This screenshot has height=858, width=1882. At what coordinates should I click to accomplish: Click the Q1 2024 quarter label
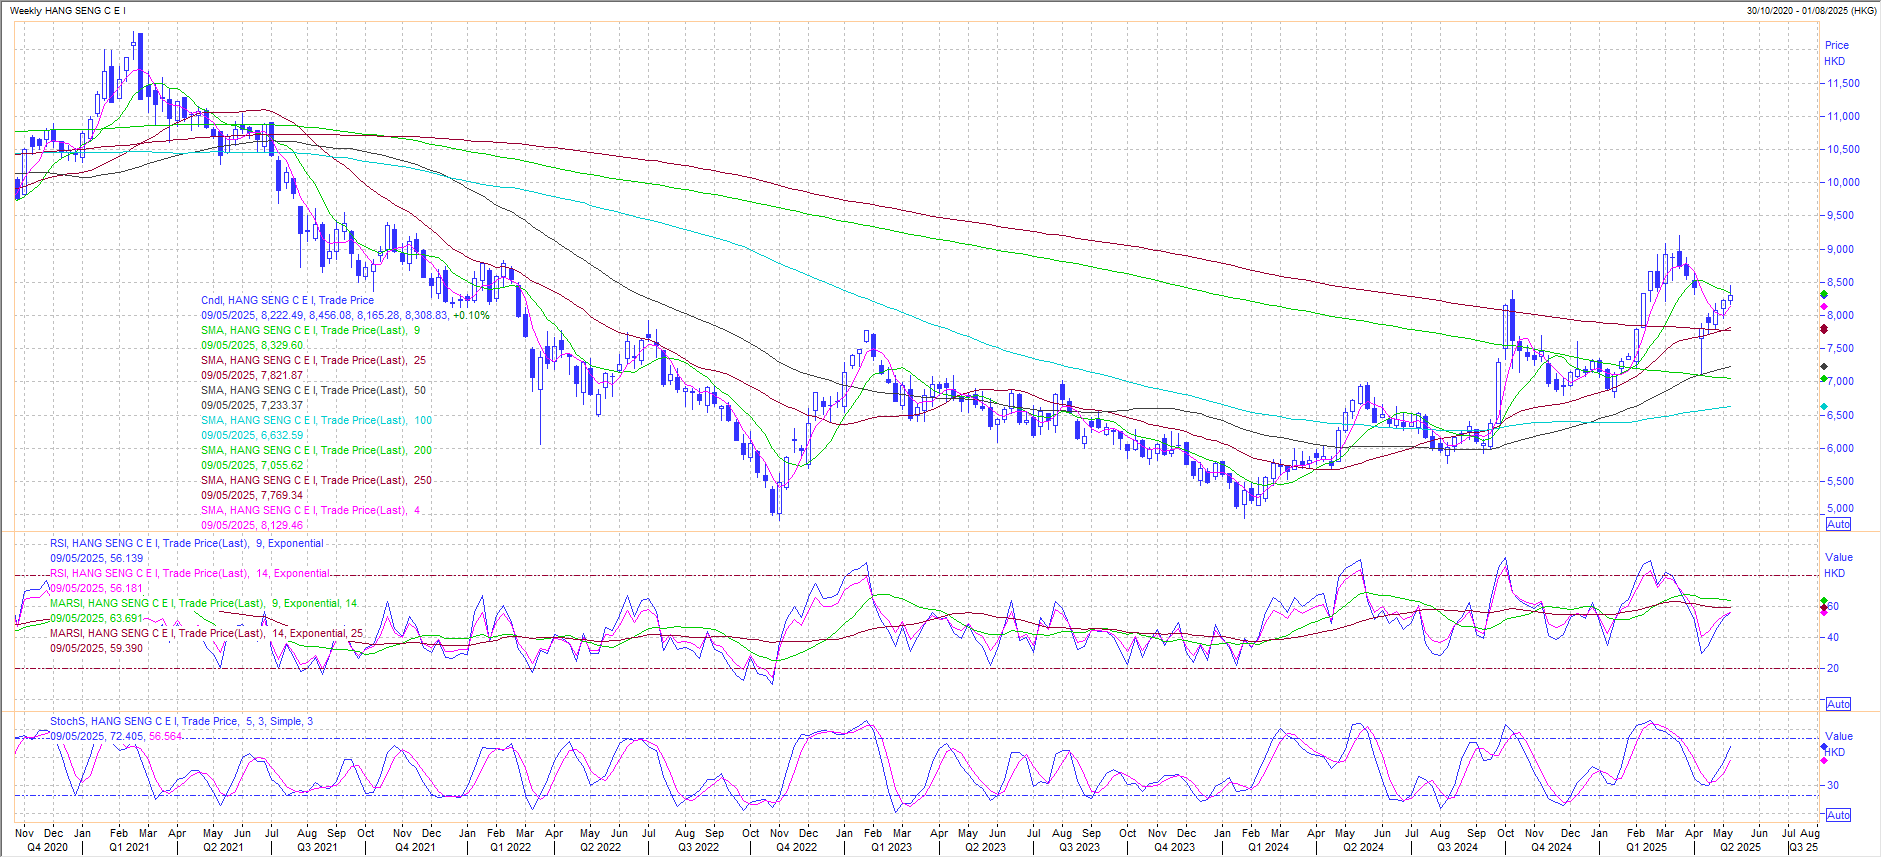pos(1268,847)
